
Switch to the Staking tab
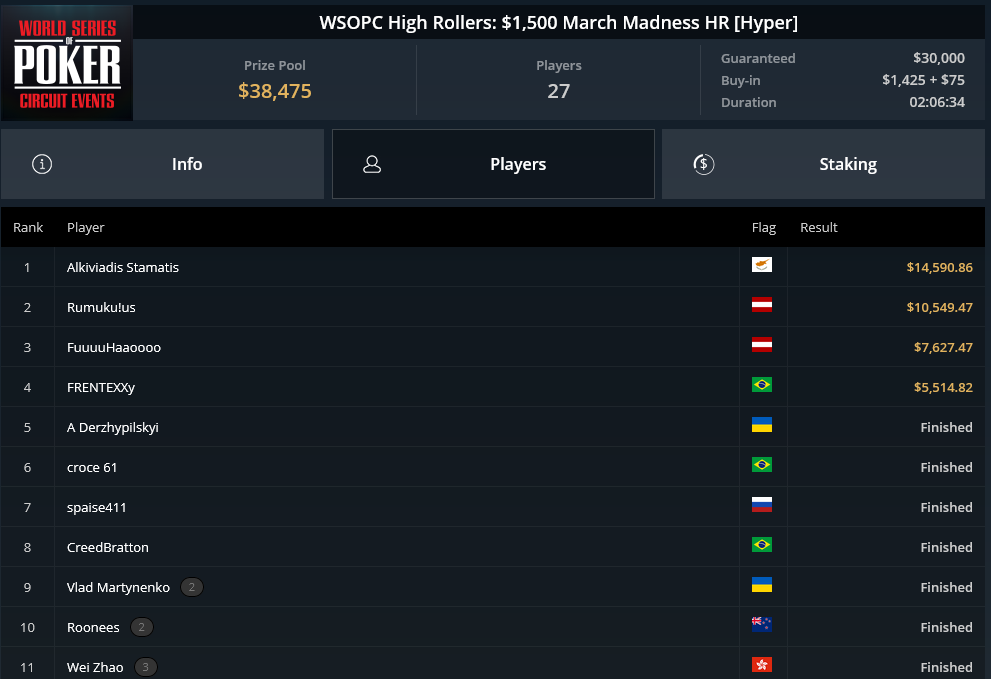point(823,164)
